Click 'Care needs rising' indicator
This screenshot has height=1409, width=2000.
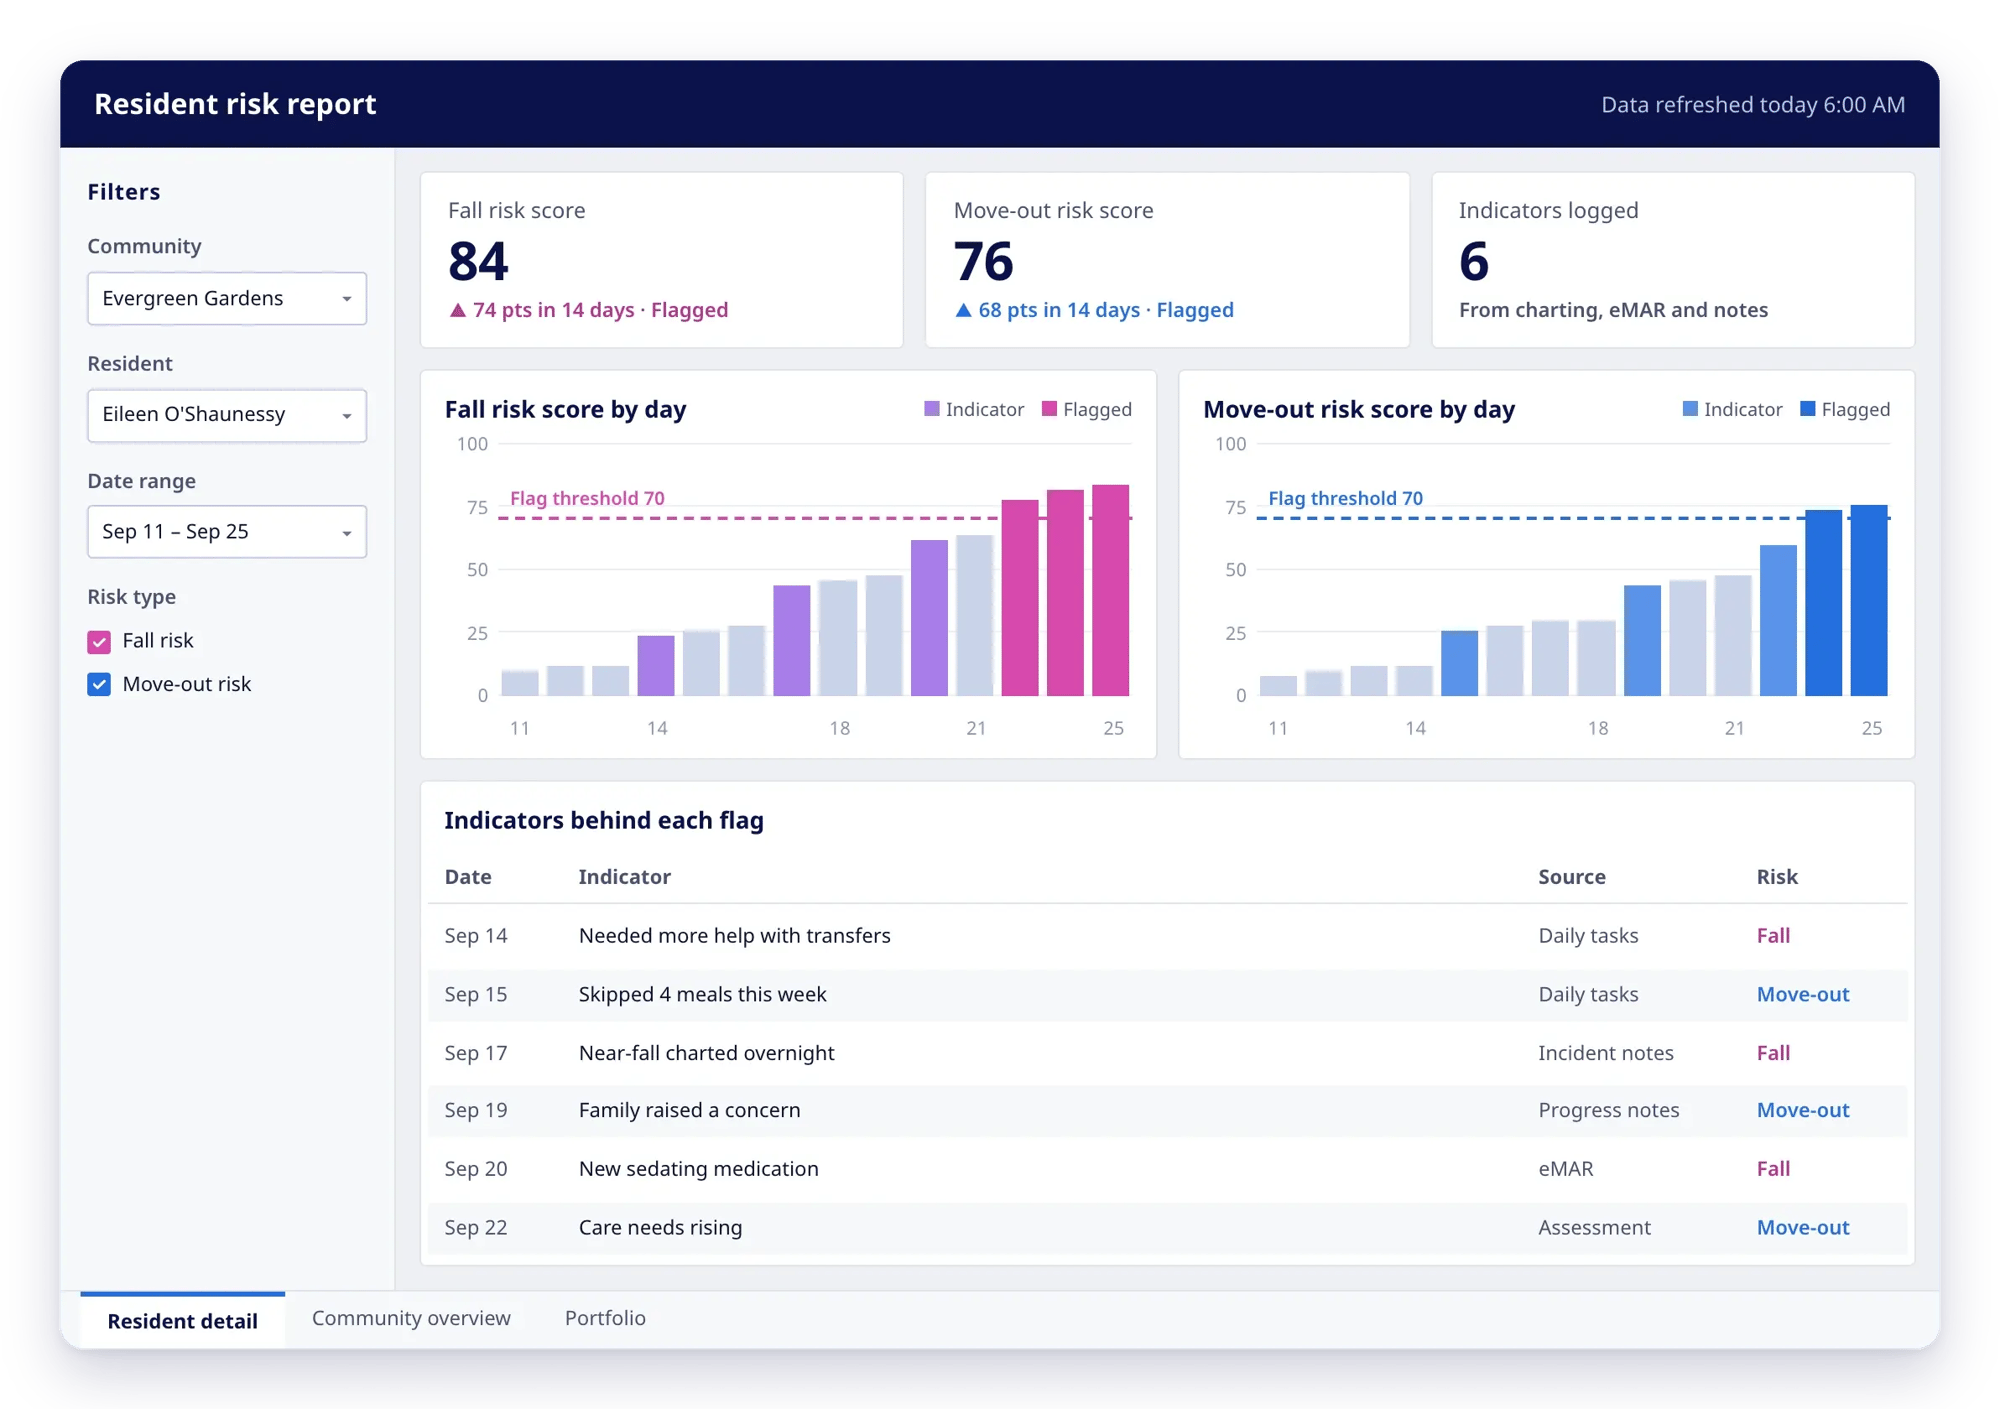[660, 1227]
